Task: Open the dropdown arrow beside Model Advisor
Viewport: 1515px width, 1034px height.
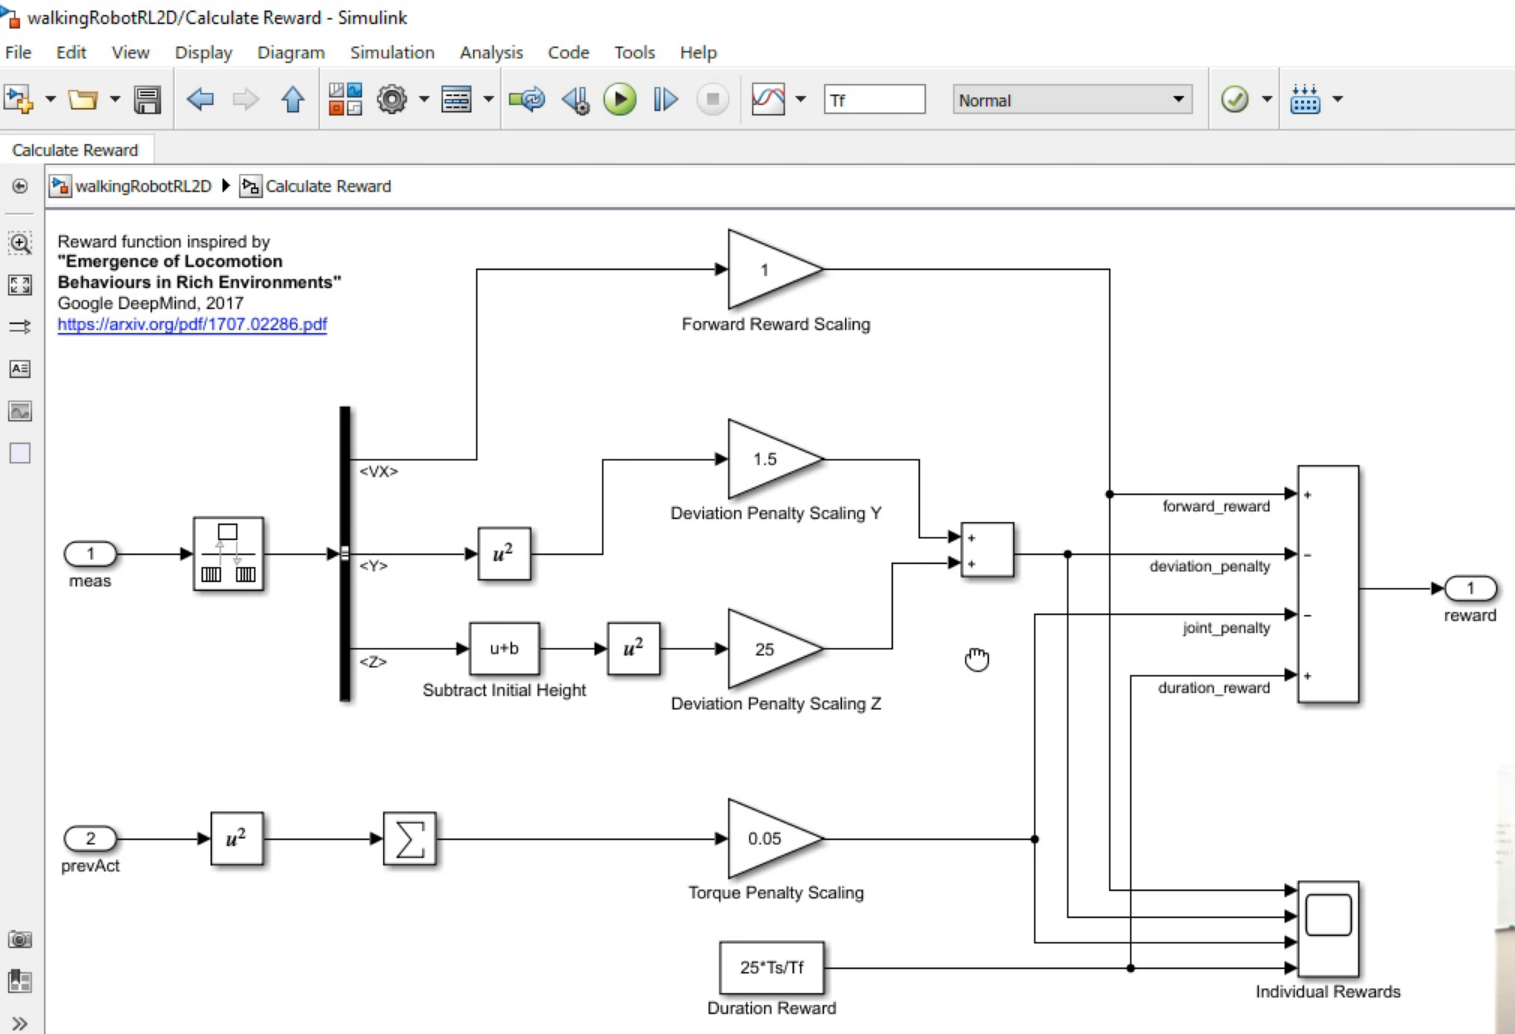Action: click(1266, 99)
